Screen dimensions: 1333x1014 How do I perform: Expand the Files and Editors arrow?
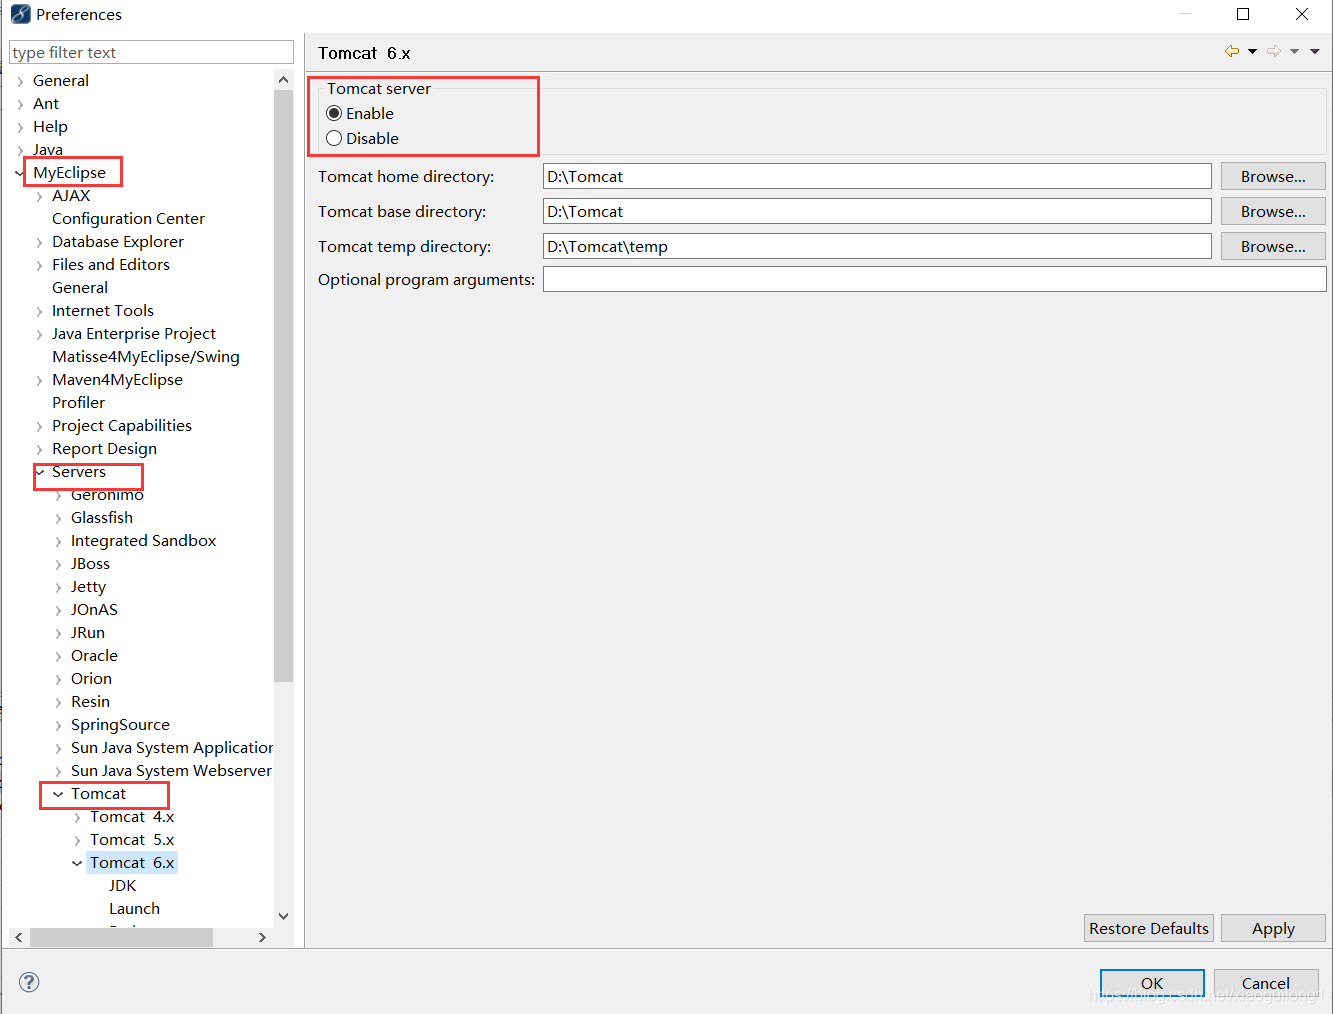39,265
